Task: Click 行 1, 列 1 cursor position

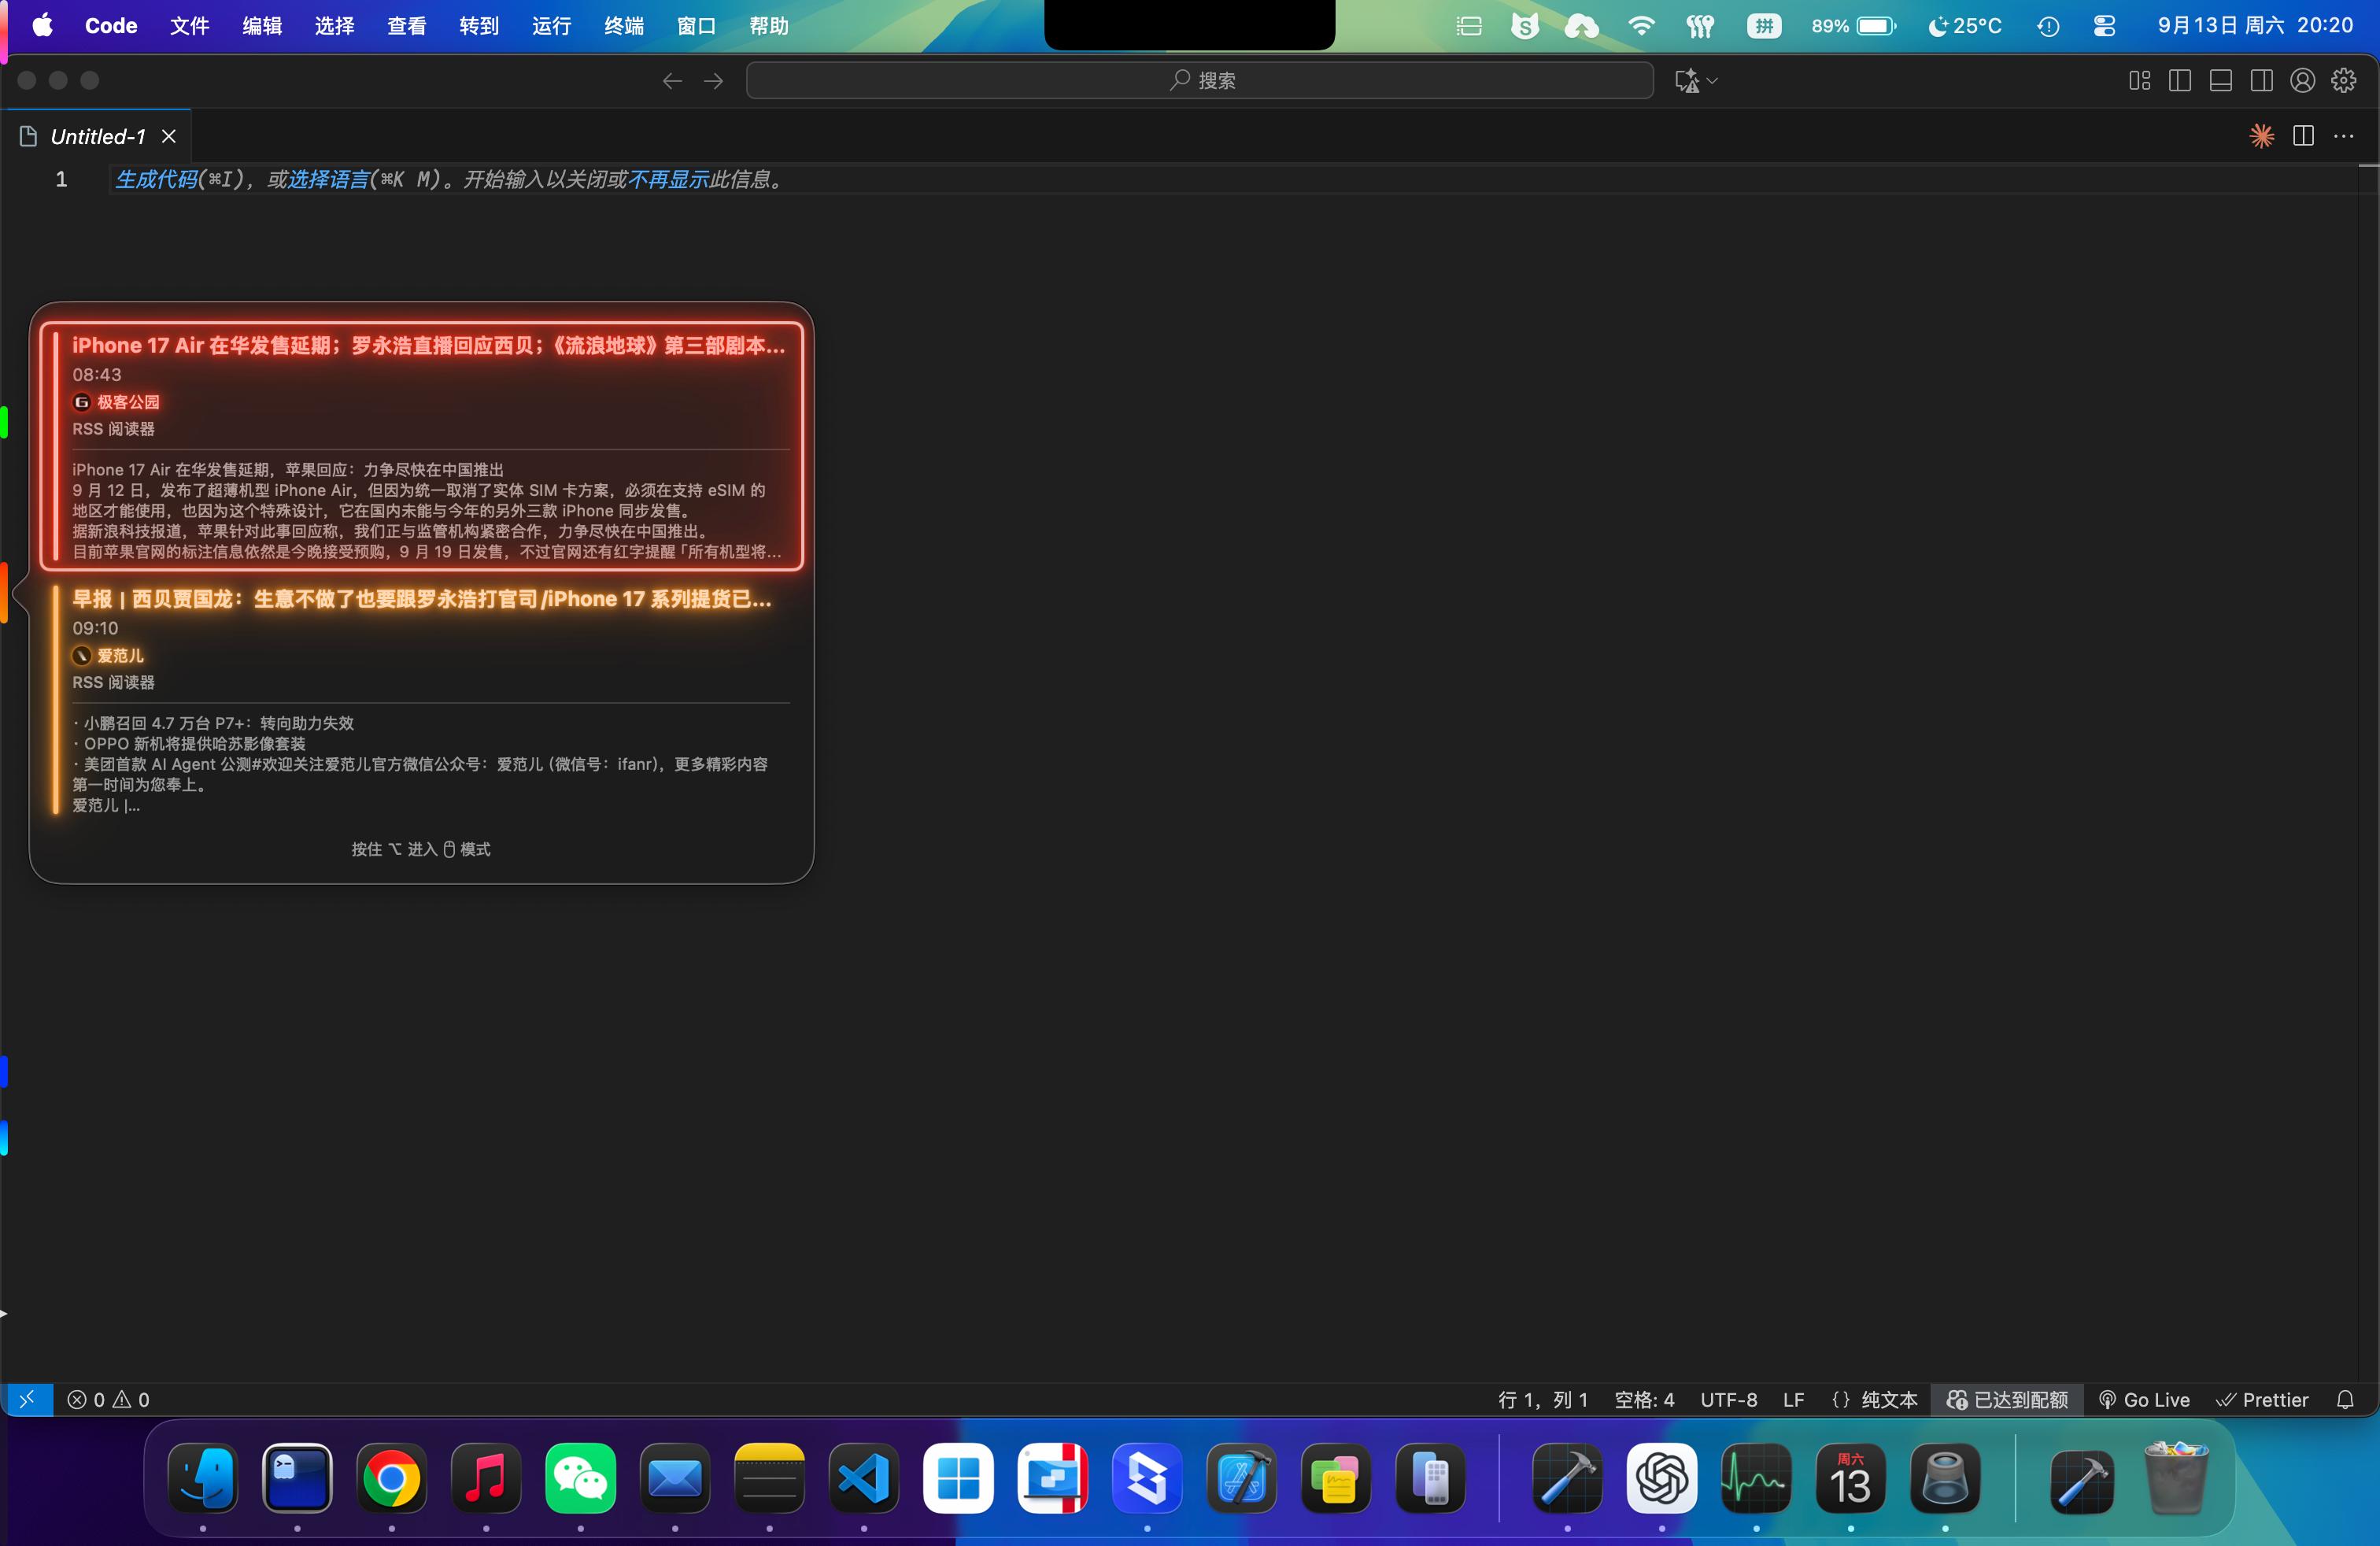Action: (x=1543, y=1399)
